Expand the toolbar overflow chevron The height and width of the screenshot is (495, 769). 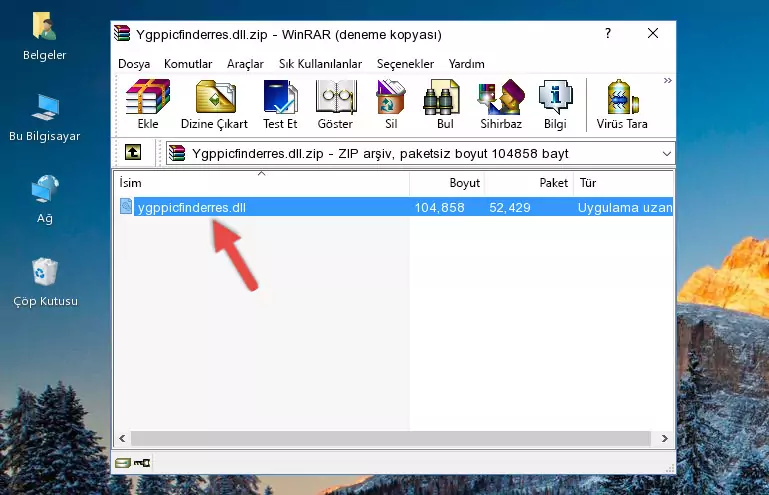click(x=667, y=80)
